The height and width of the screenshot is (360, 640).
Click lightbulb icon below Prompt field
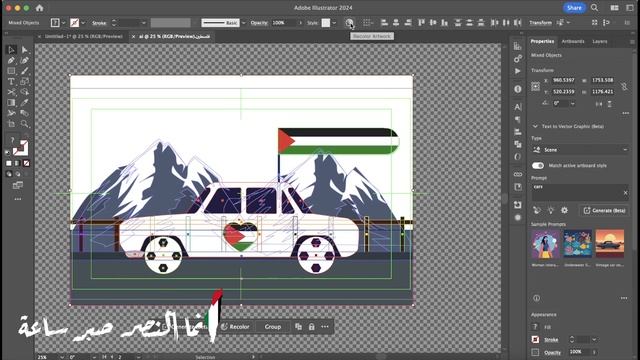(551, 210)
